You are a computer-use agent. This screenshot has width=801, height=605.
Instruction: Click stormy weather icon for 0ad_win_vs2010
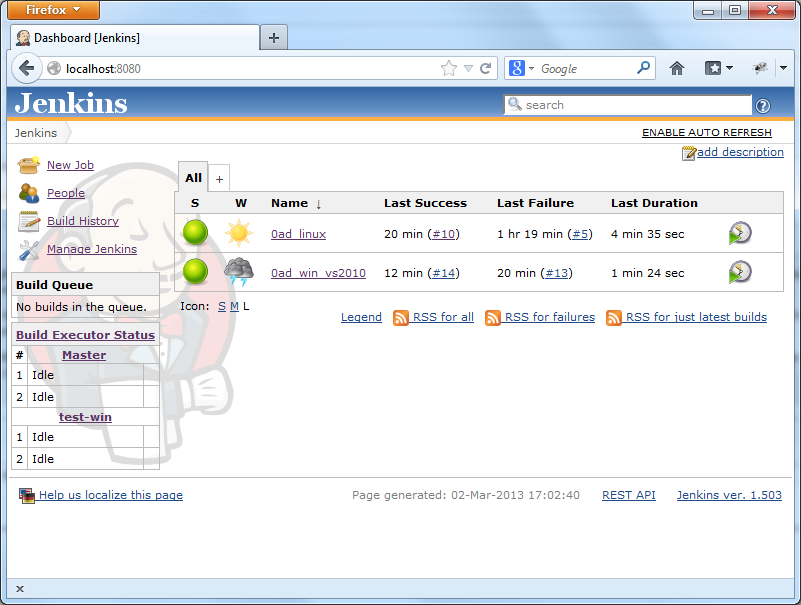[239, 271]
